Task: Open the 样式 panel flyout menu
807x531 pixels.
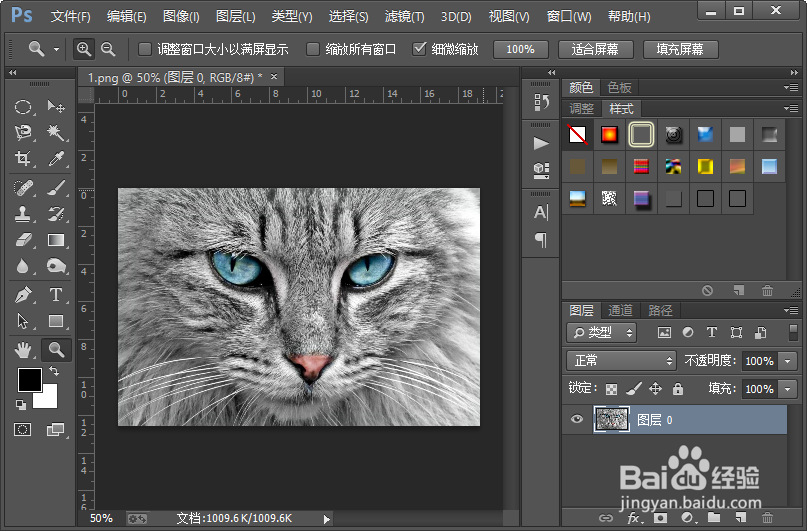Action: coord(791,109)
